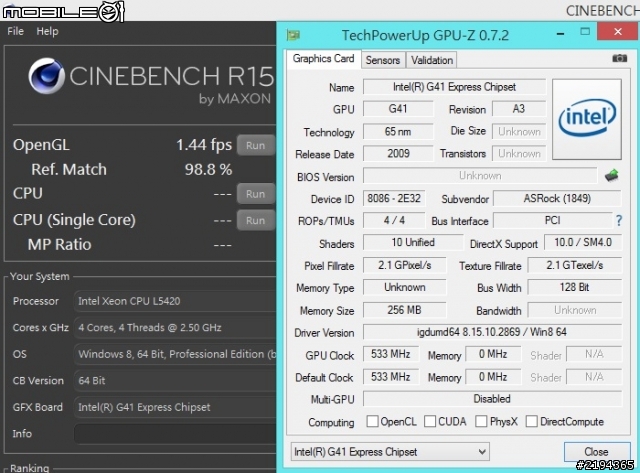640x473 pixels.
Task: Maximize the GPU-Z window
Action: [x=585, y=32]
